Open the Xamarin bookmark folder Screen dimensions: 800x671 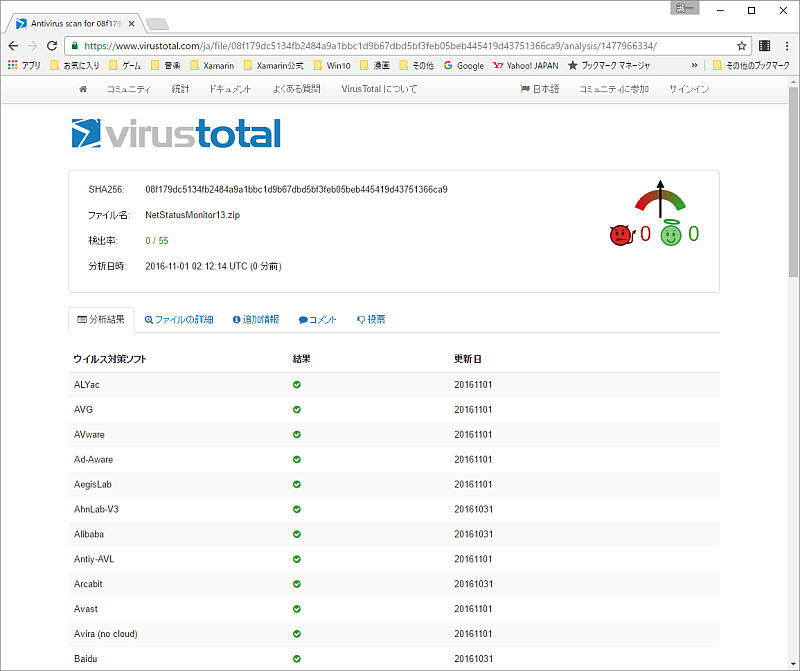tap(212, 65)
